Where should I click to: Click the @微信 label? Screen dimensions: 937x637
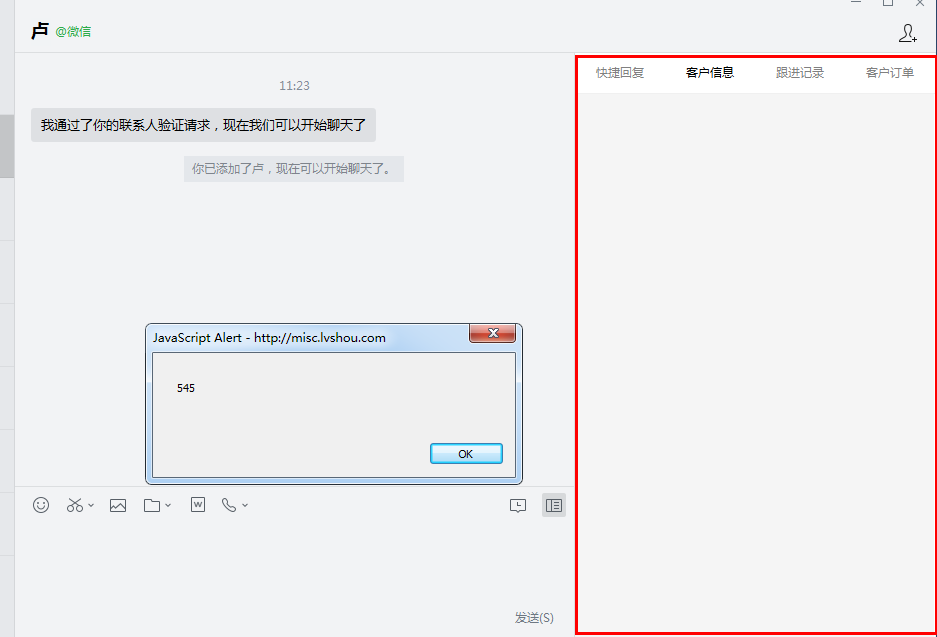pyautogui.click(x=73, y=32)
